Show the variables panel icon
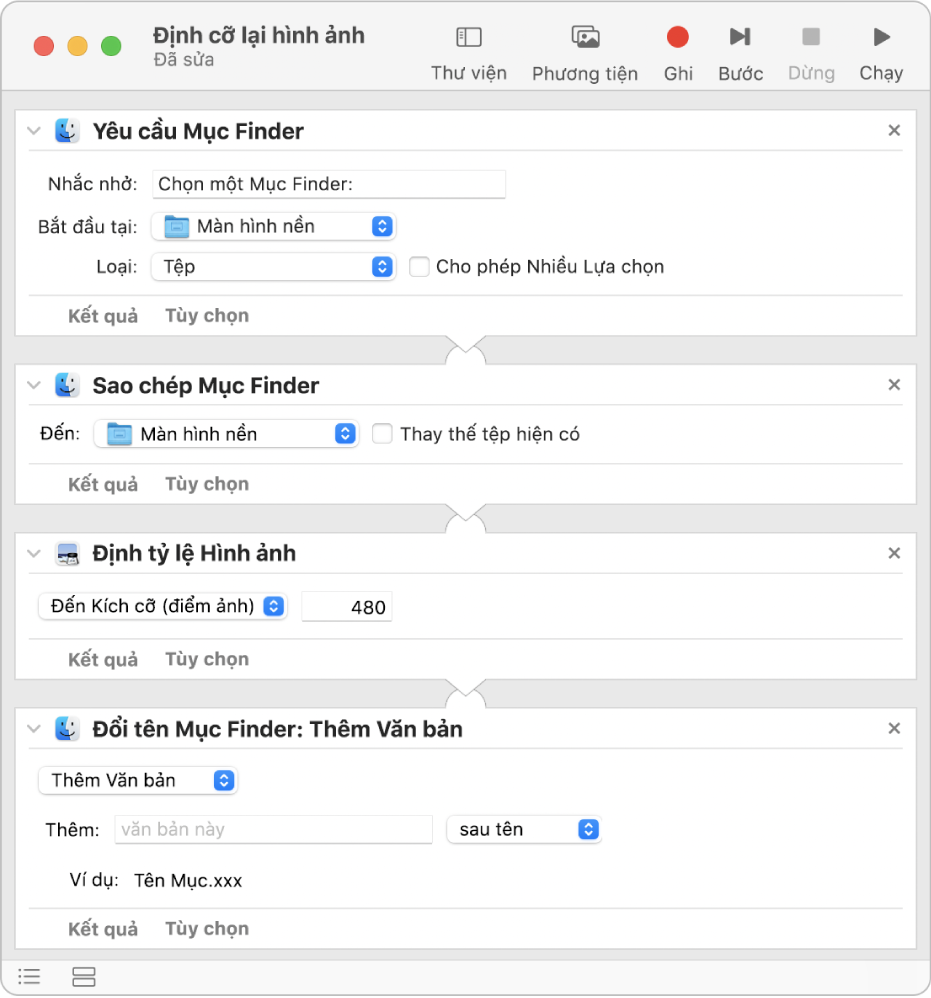931x998 pixels. (84, 976)
